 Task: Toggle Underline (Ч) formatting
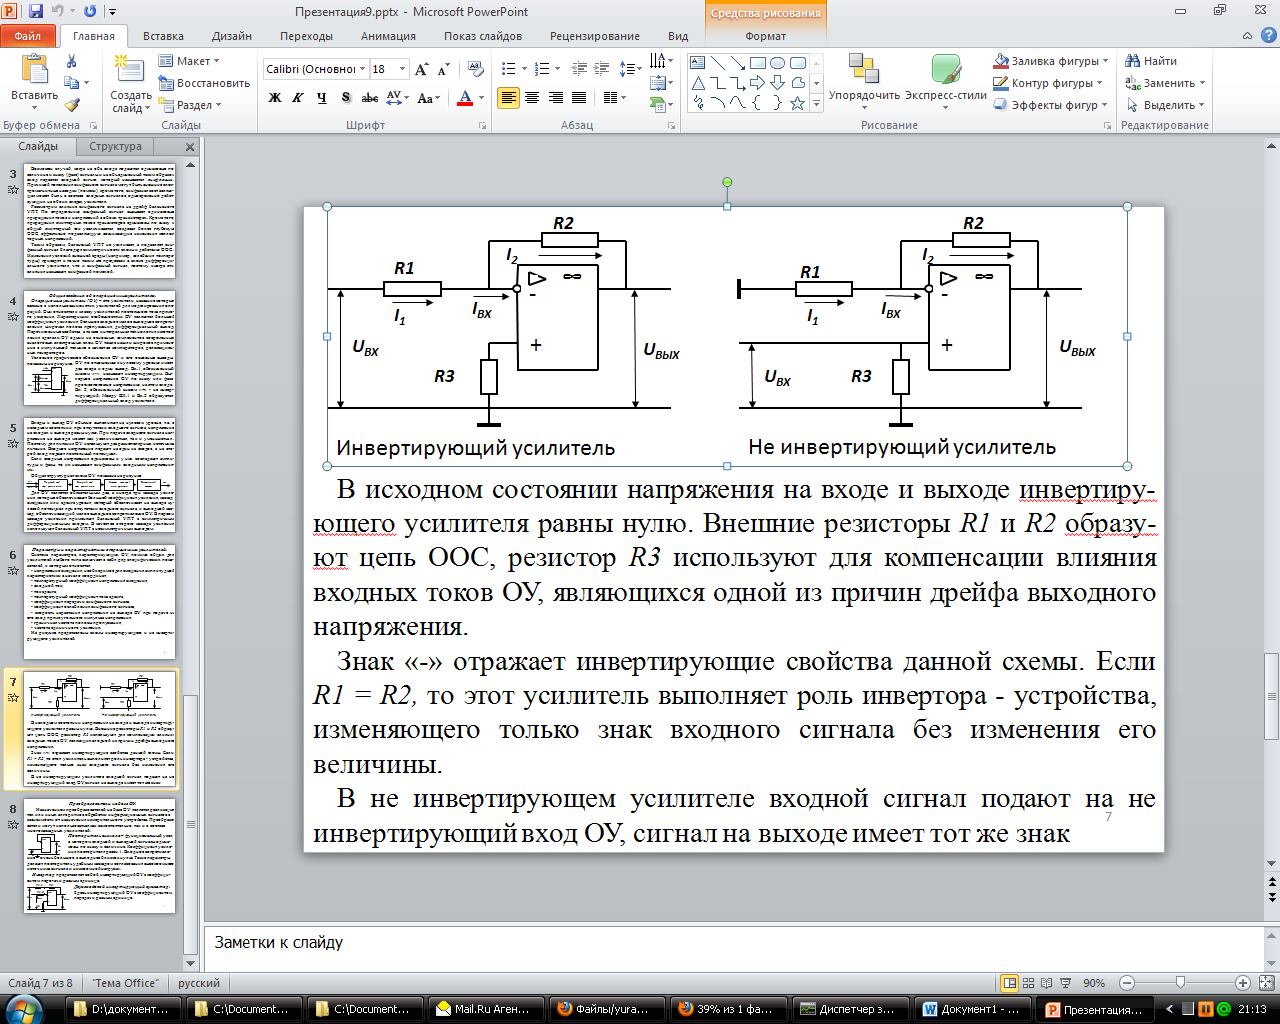(321, 98)
